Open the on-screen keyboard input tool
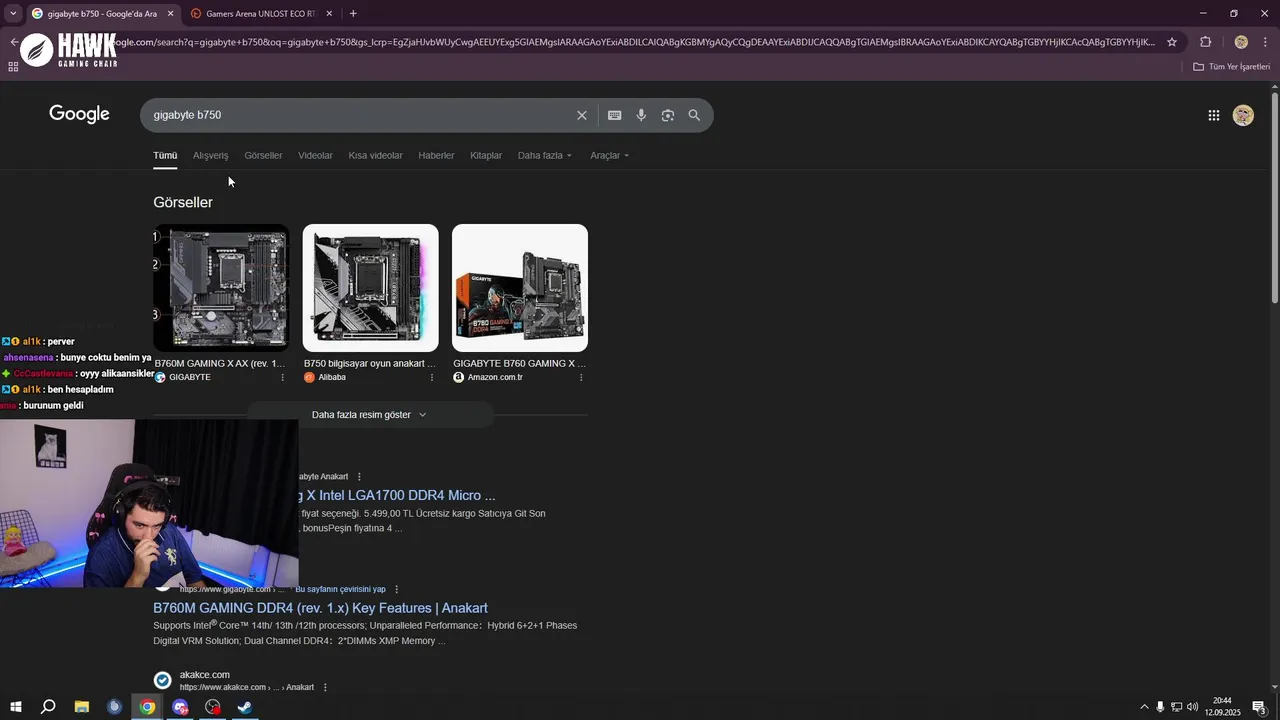 [x=615, y=115]
